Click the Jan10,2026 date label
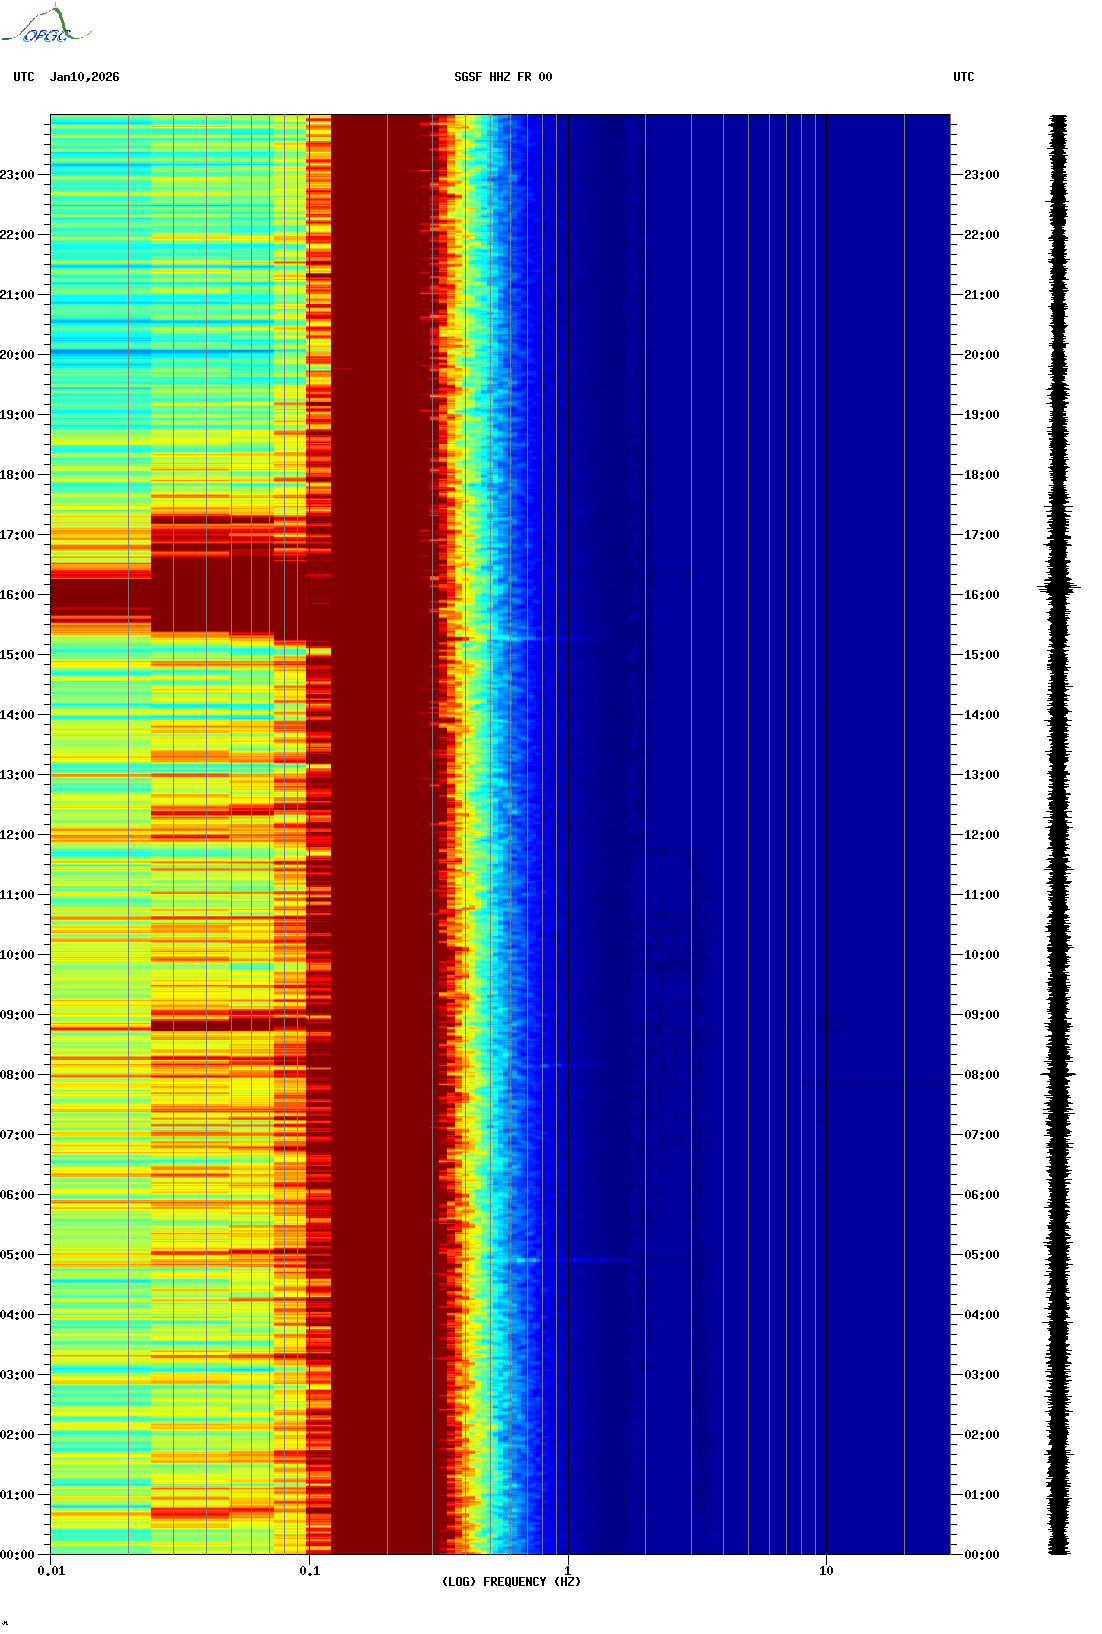 pyautogui.click(x=84, y=77)
